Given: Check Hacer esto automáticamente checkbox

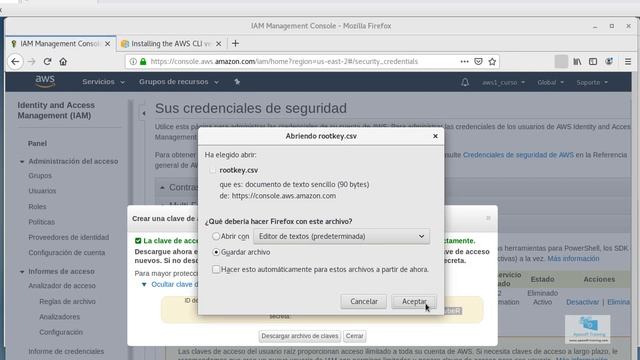Looking at the screenshot, I should 216,269.
